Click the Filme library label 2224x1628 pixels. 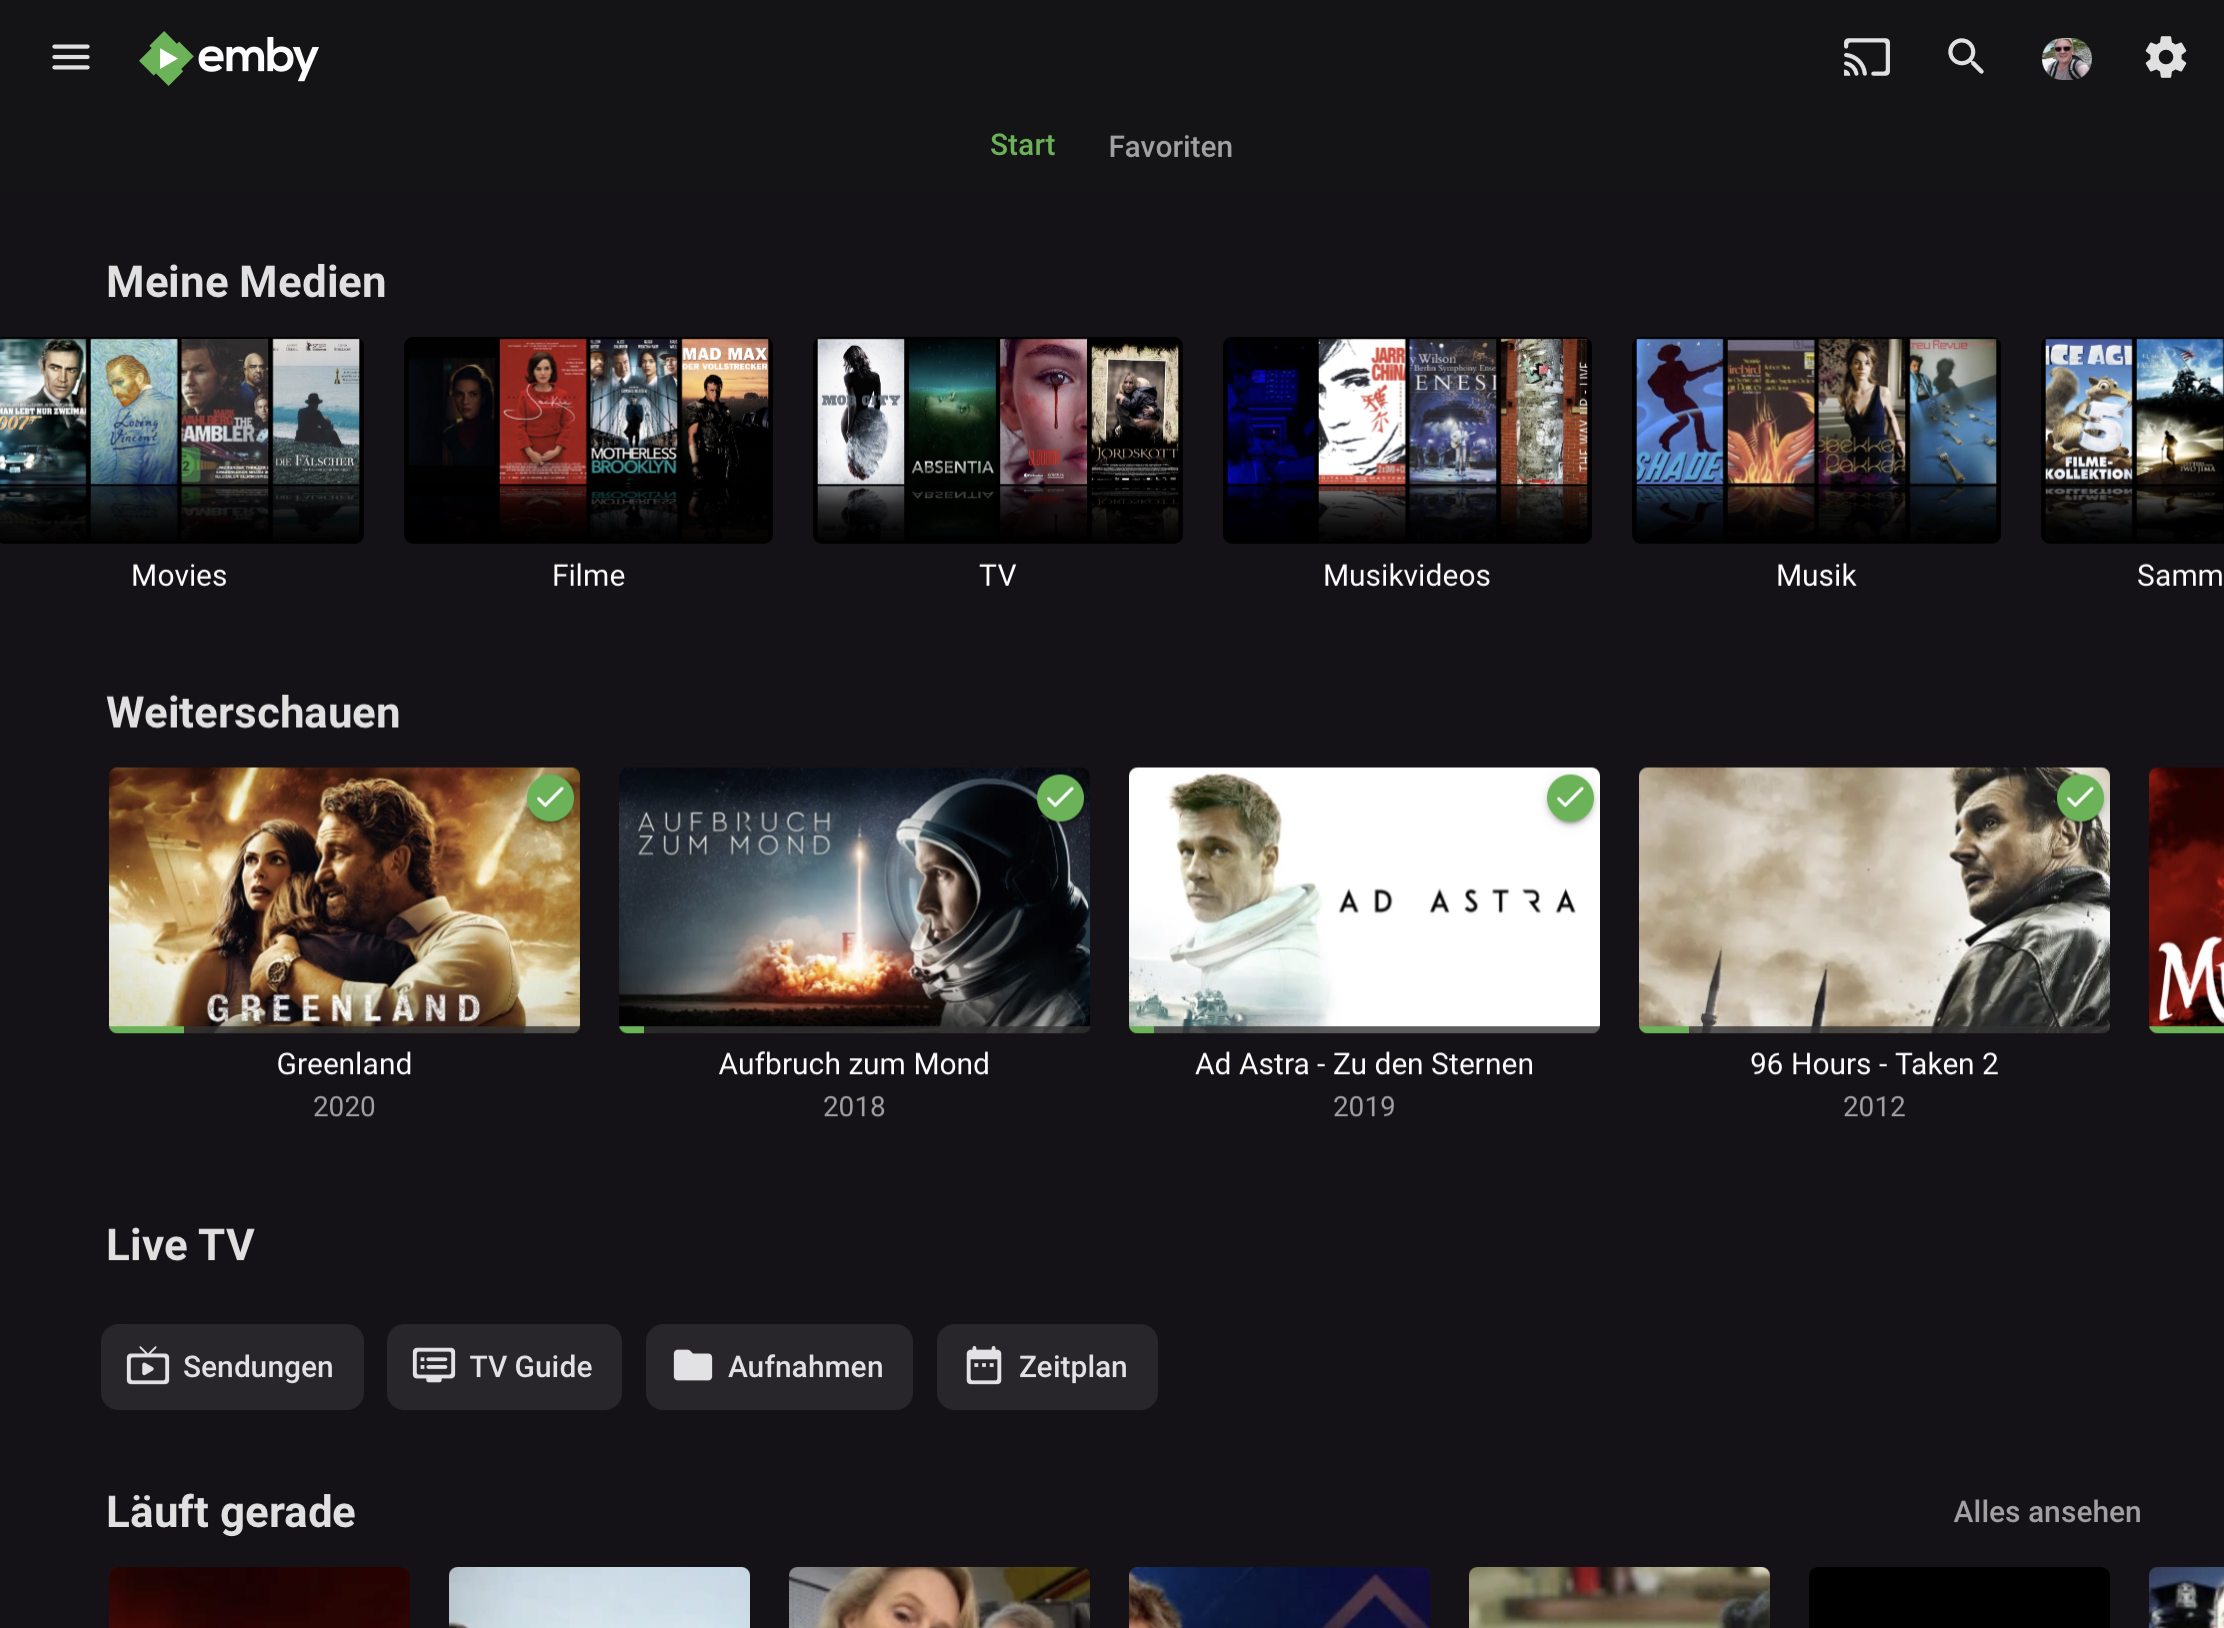(588, 575)
